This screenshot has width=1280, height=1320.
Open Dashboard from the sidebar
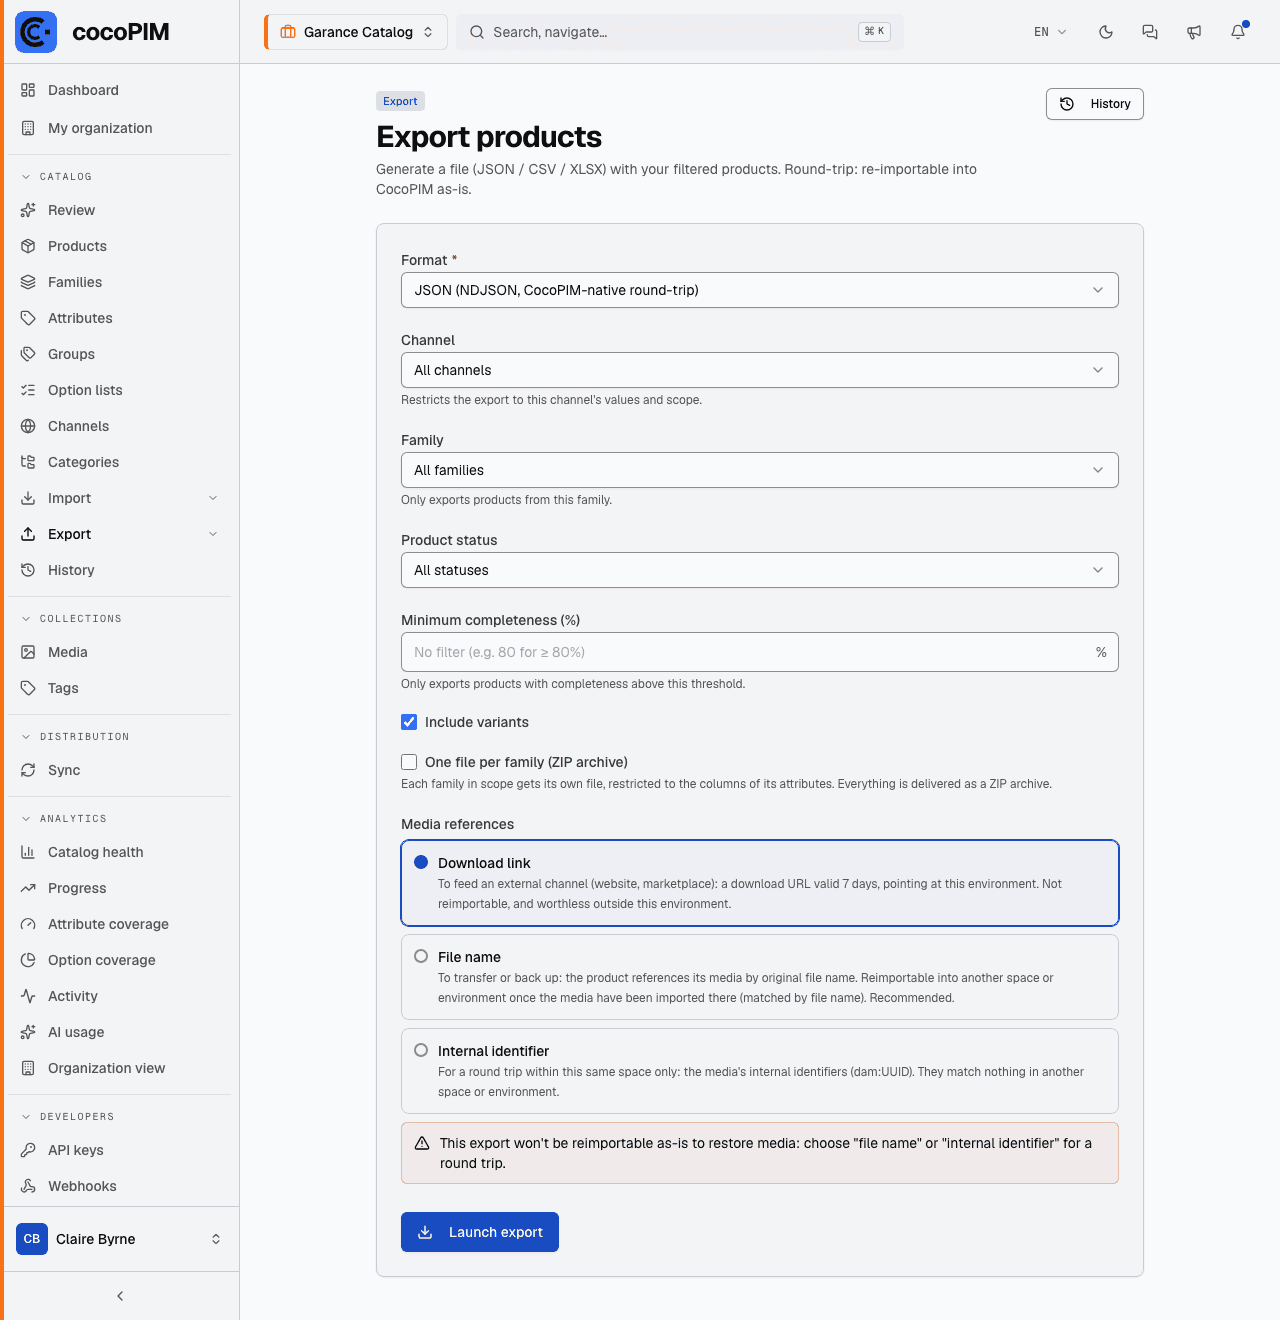point(120,90)
